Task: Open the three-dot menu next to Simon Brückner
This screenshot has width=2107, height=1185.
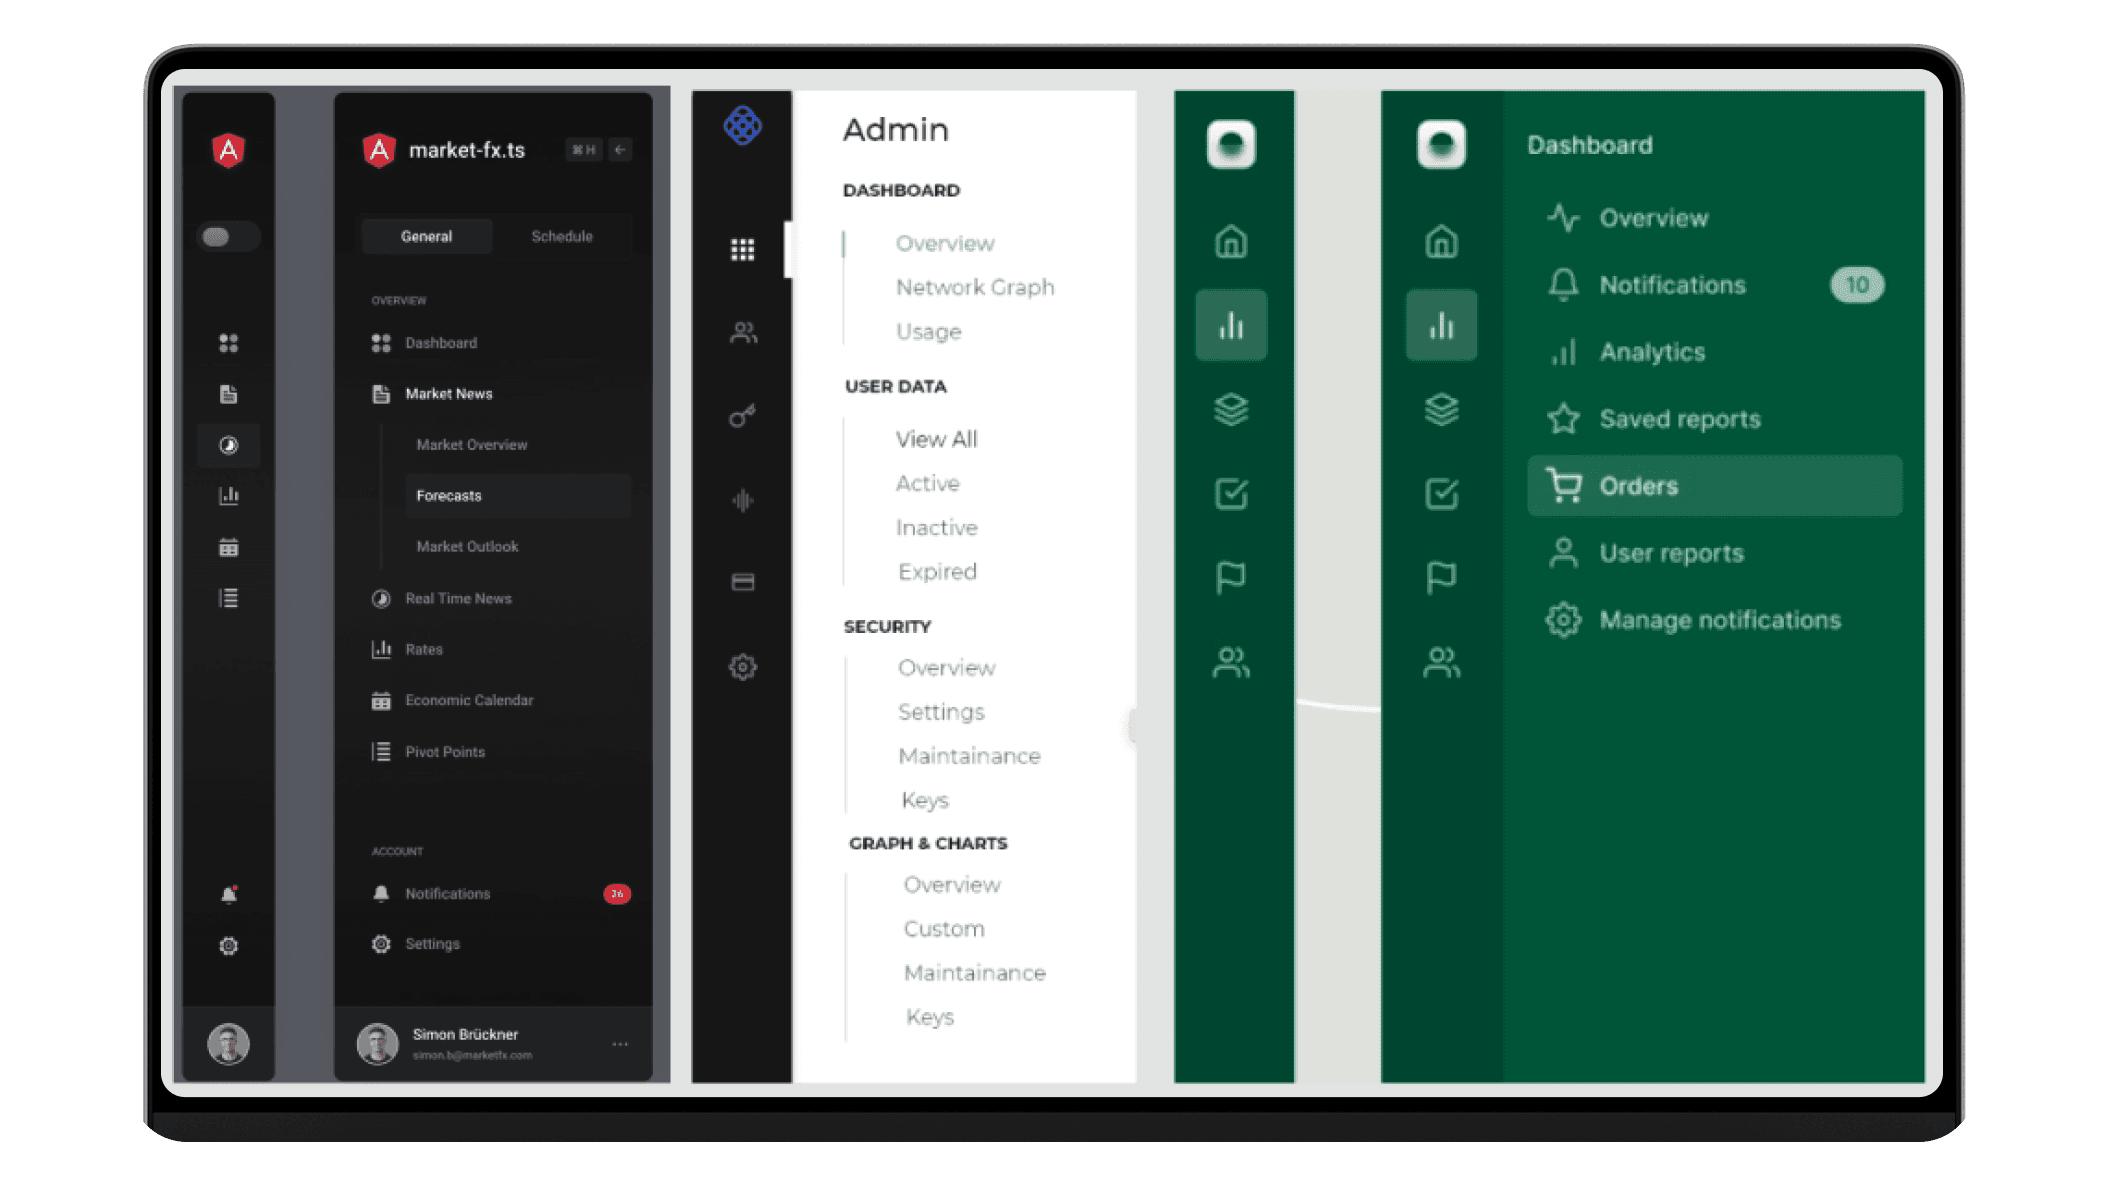Action: coord(620,1044)
